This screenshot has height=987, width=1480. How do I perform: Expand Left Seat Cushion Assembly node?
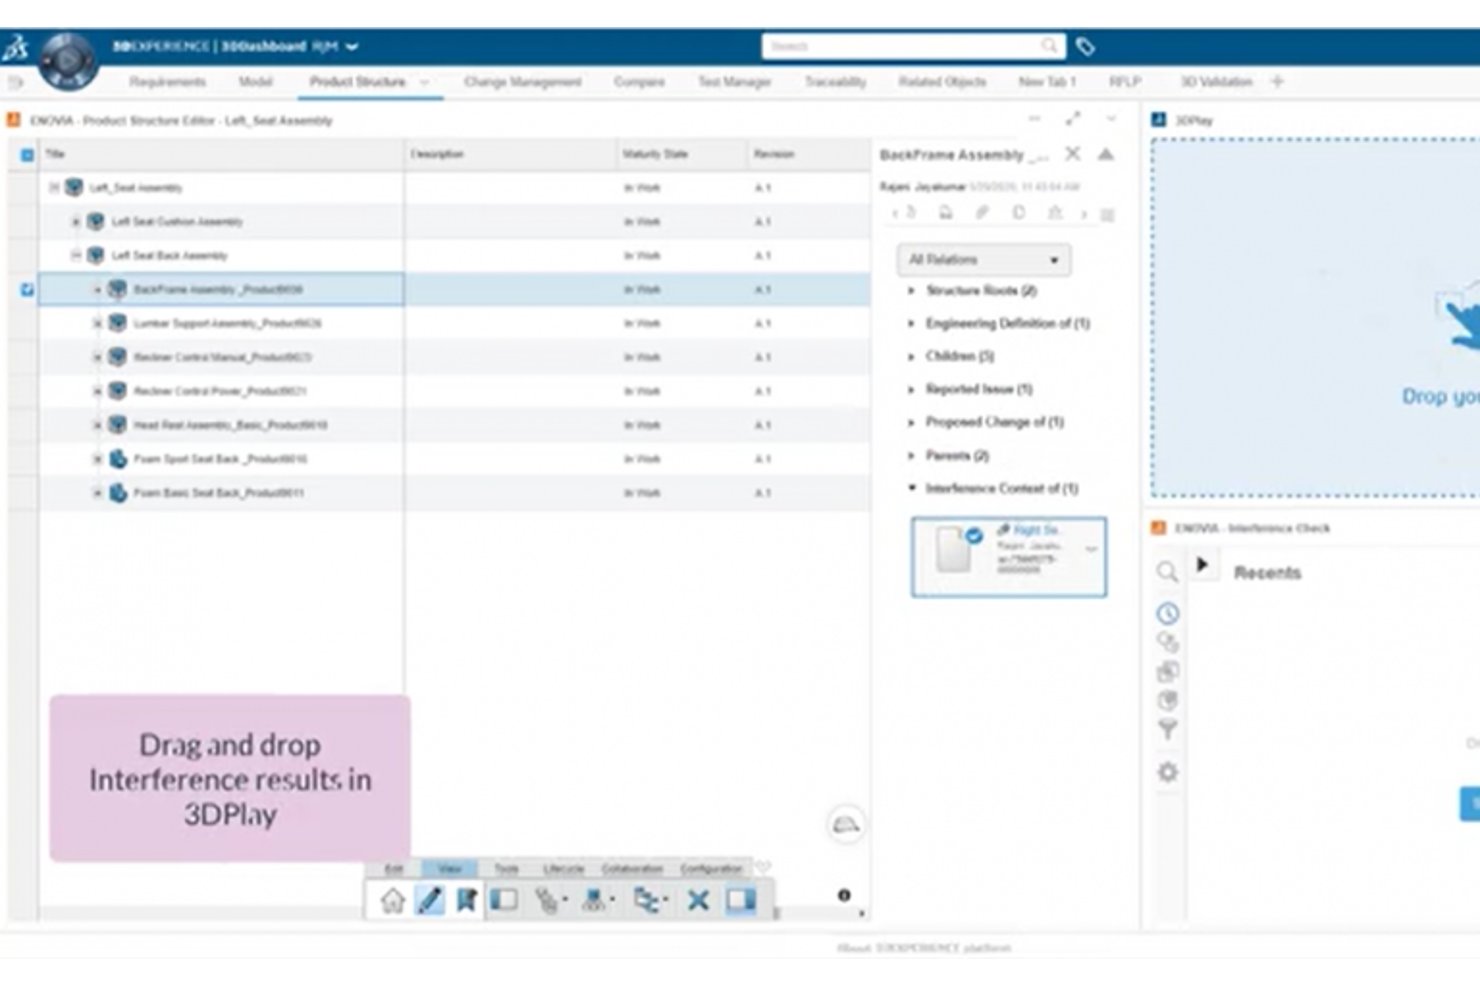(76, 222)
